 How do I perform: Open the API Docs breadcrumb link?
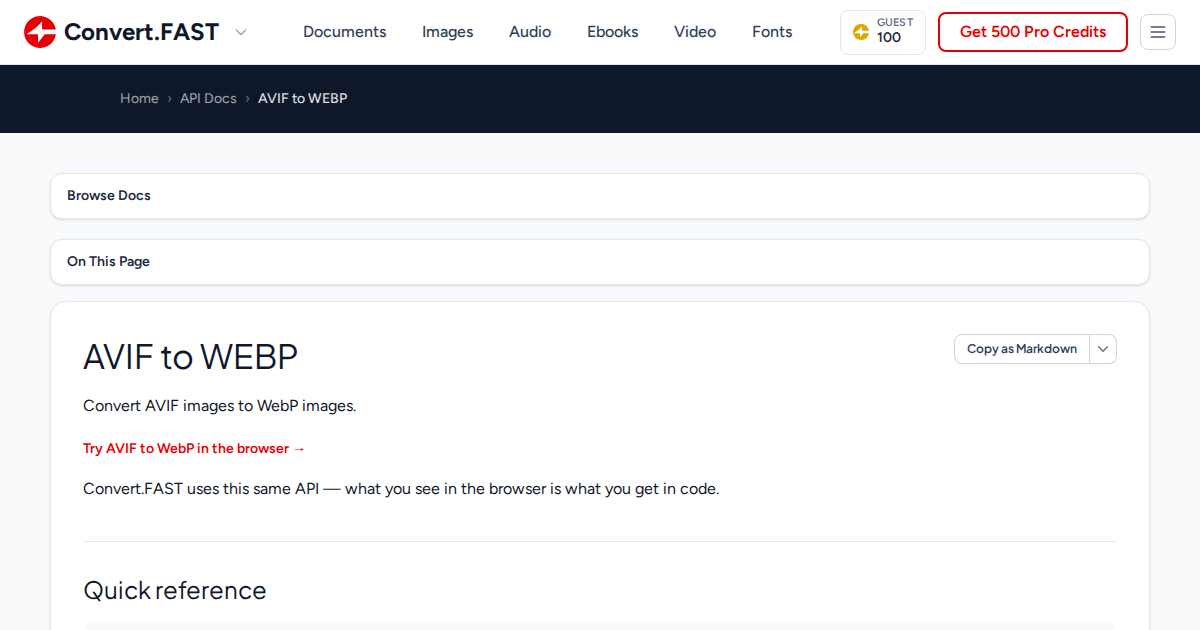tap(208, 98)
